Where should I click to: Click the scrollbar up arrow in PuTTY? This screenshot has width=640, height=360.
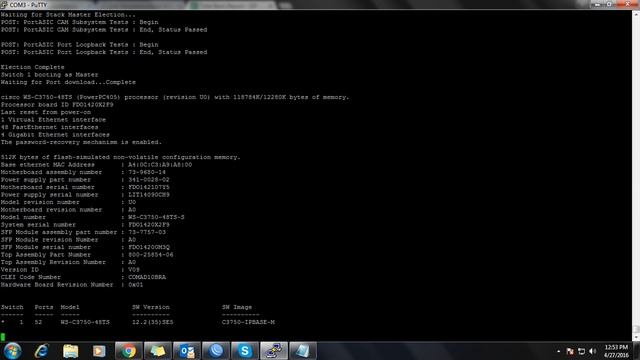click(636, 14)
